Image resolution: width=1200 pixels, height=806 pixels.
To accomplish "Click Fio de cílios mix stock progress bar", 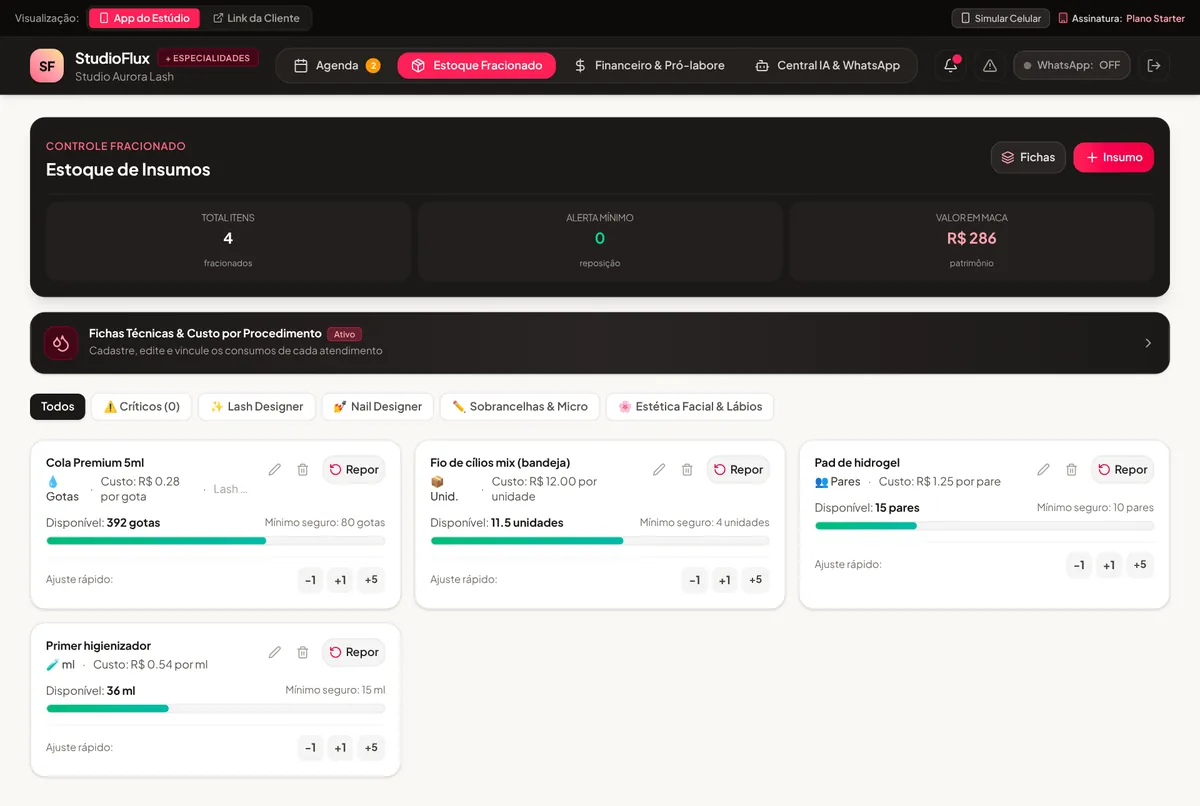I will click(x=600, y=541).
